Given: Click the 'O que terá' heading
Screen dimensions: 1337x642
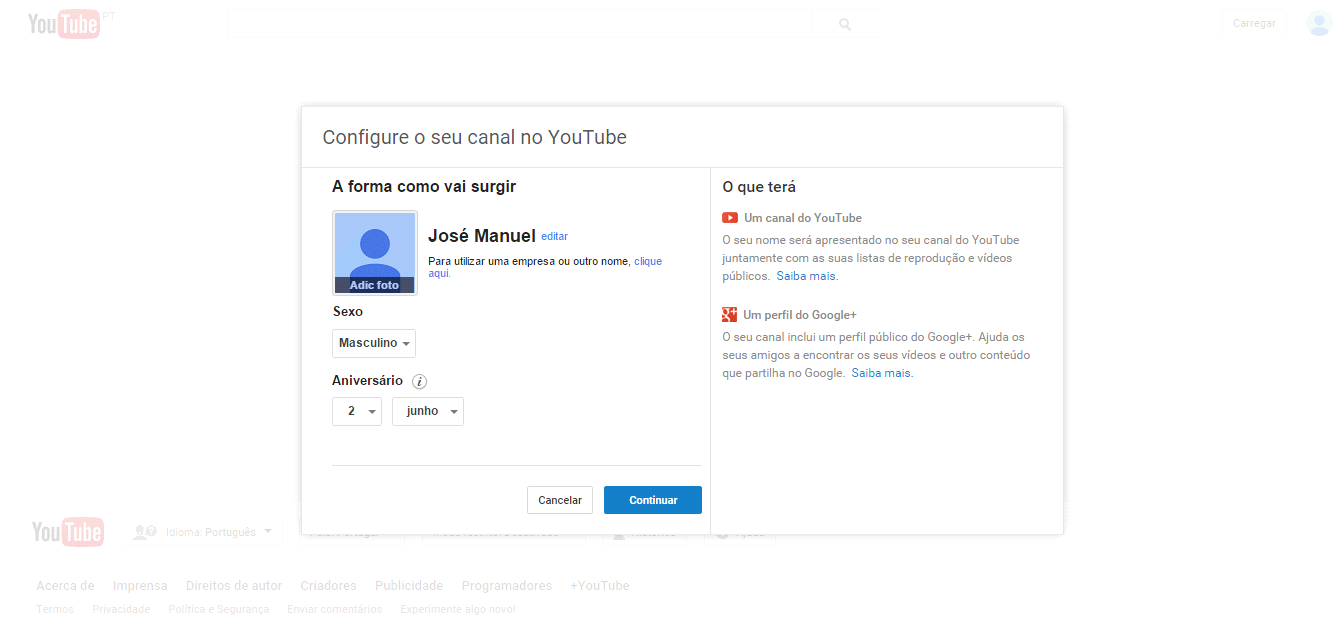Looking at the screenshot, I should coord(759,187).
